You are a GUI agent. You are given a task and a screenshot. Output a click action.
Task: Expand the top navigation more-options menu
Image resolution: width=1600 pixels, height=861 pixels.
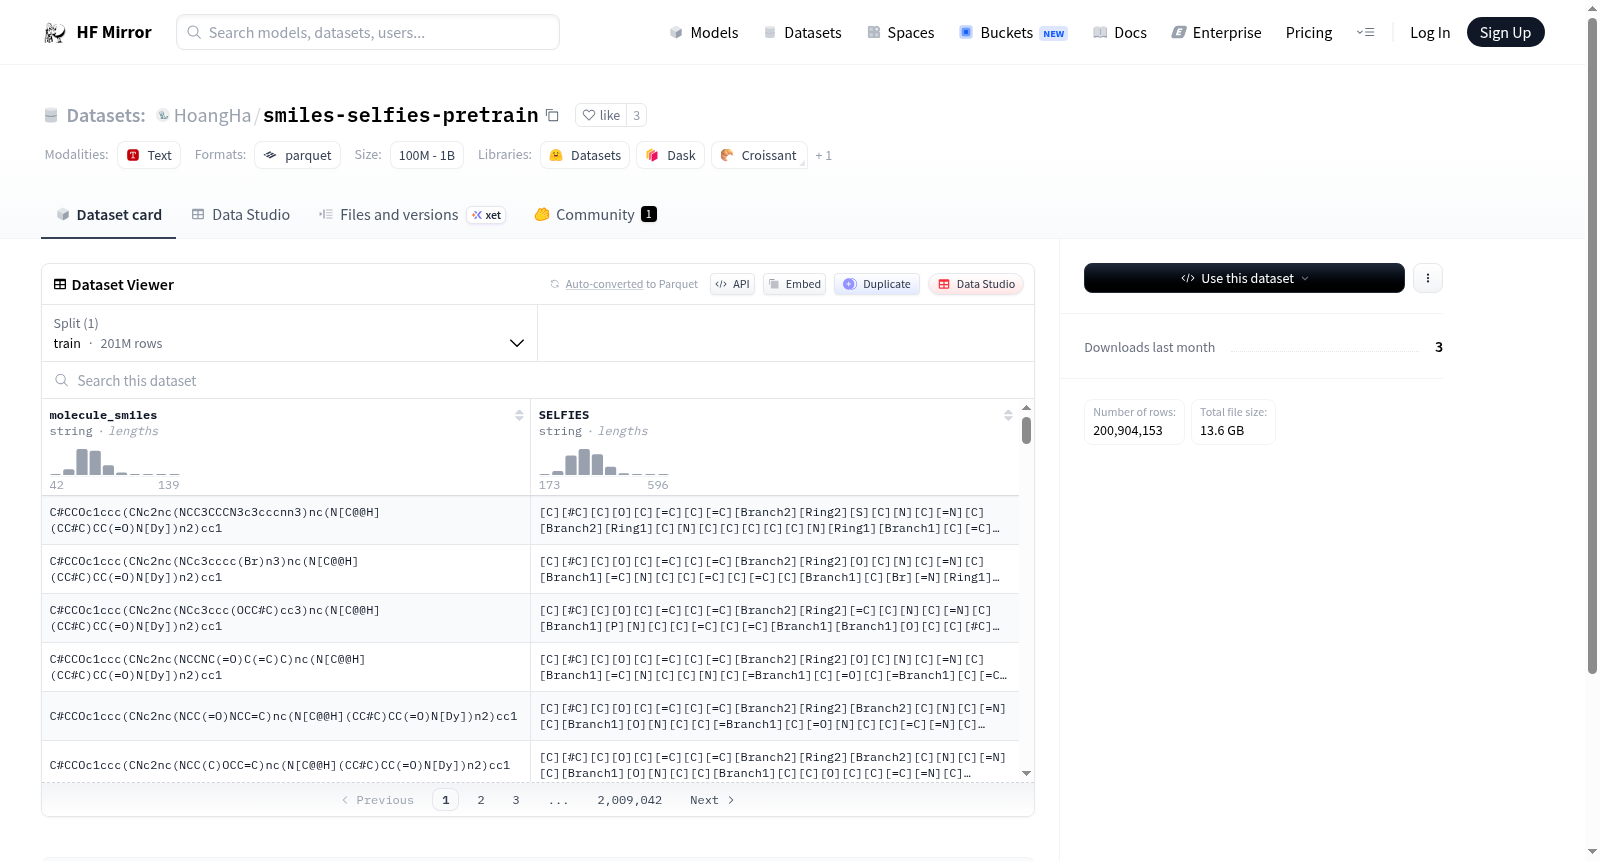[1365, 33]
